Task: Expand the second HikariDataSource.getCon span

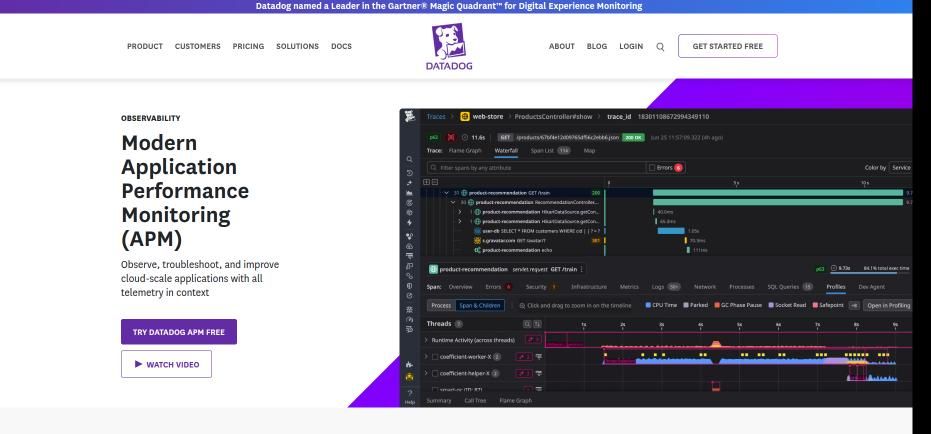Action: [460, 221]
